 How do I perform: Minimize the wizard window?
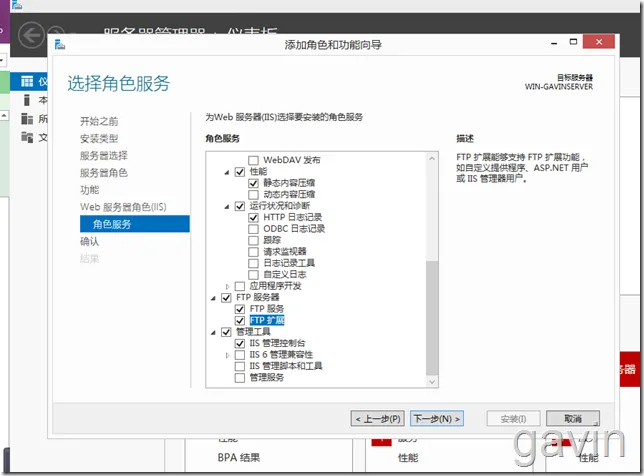(x=554, y=43)
